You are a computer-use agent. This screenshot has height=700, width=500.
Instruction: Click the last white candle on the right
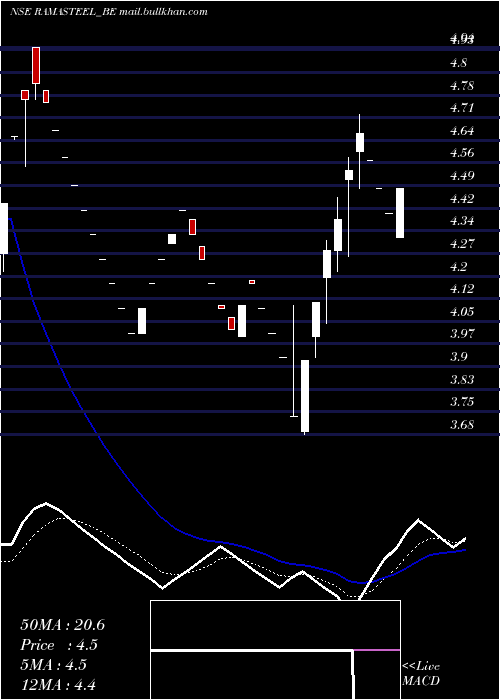[x=400, y=213]
